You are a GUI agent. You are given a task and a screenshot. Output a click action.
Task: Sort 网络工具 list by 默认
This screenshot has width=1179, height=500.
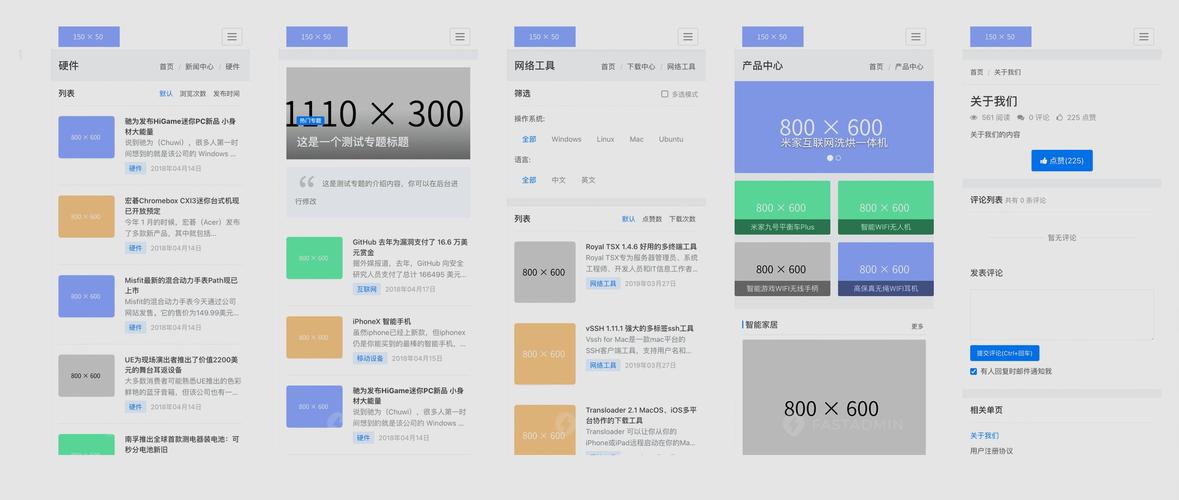coord(629,220)
